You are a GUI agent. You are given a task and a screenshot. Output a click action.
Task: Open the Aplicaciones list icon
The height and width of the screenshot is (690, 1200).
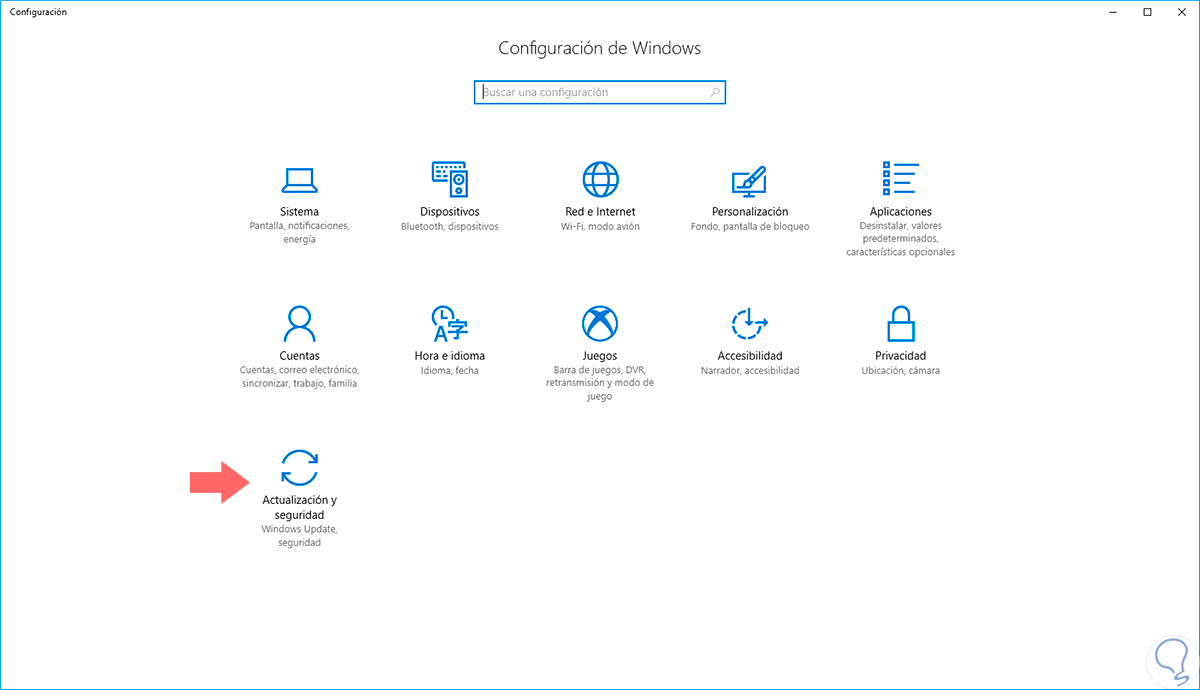point(900,180)
